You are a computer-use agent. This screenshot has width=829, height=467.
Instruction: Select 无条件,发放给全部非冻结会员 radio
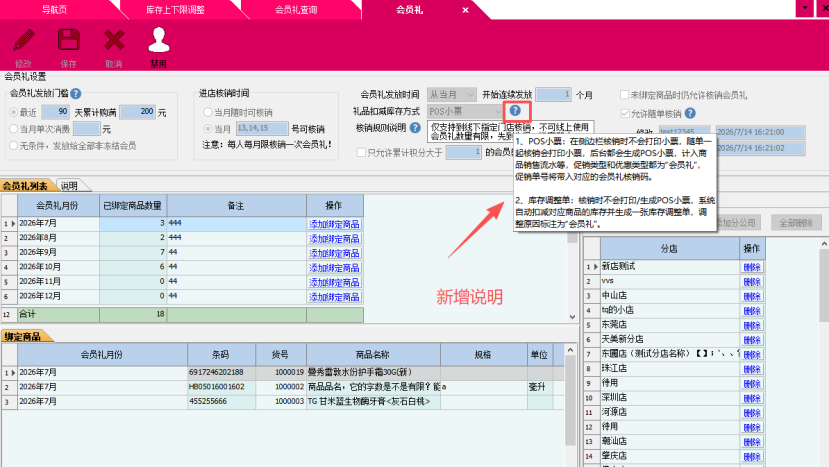tap(14, 145)
